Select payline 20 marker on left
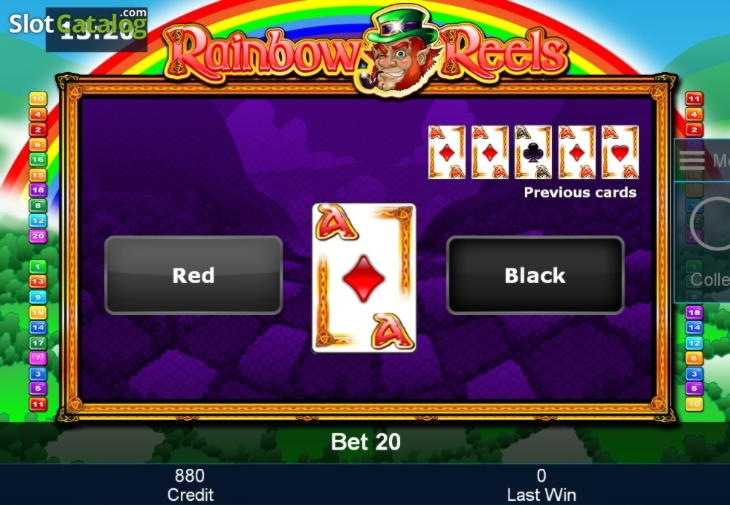 pyautogui.click(x=38, y=236)
